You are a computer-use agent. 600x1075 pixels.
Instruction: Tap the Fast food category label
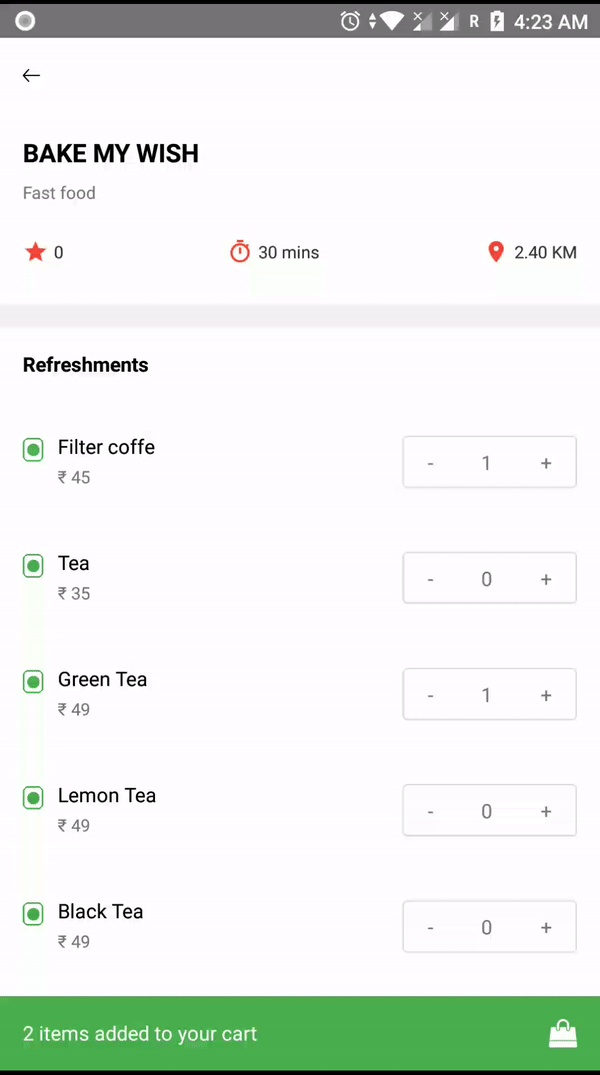tap(59, 192)
